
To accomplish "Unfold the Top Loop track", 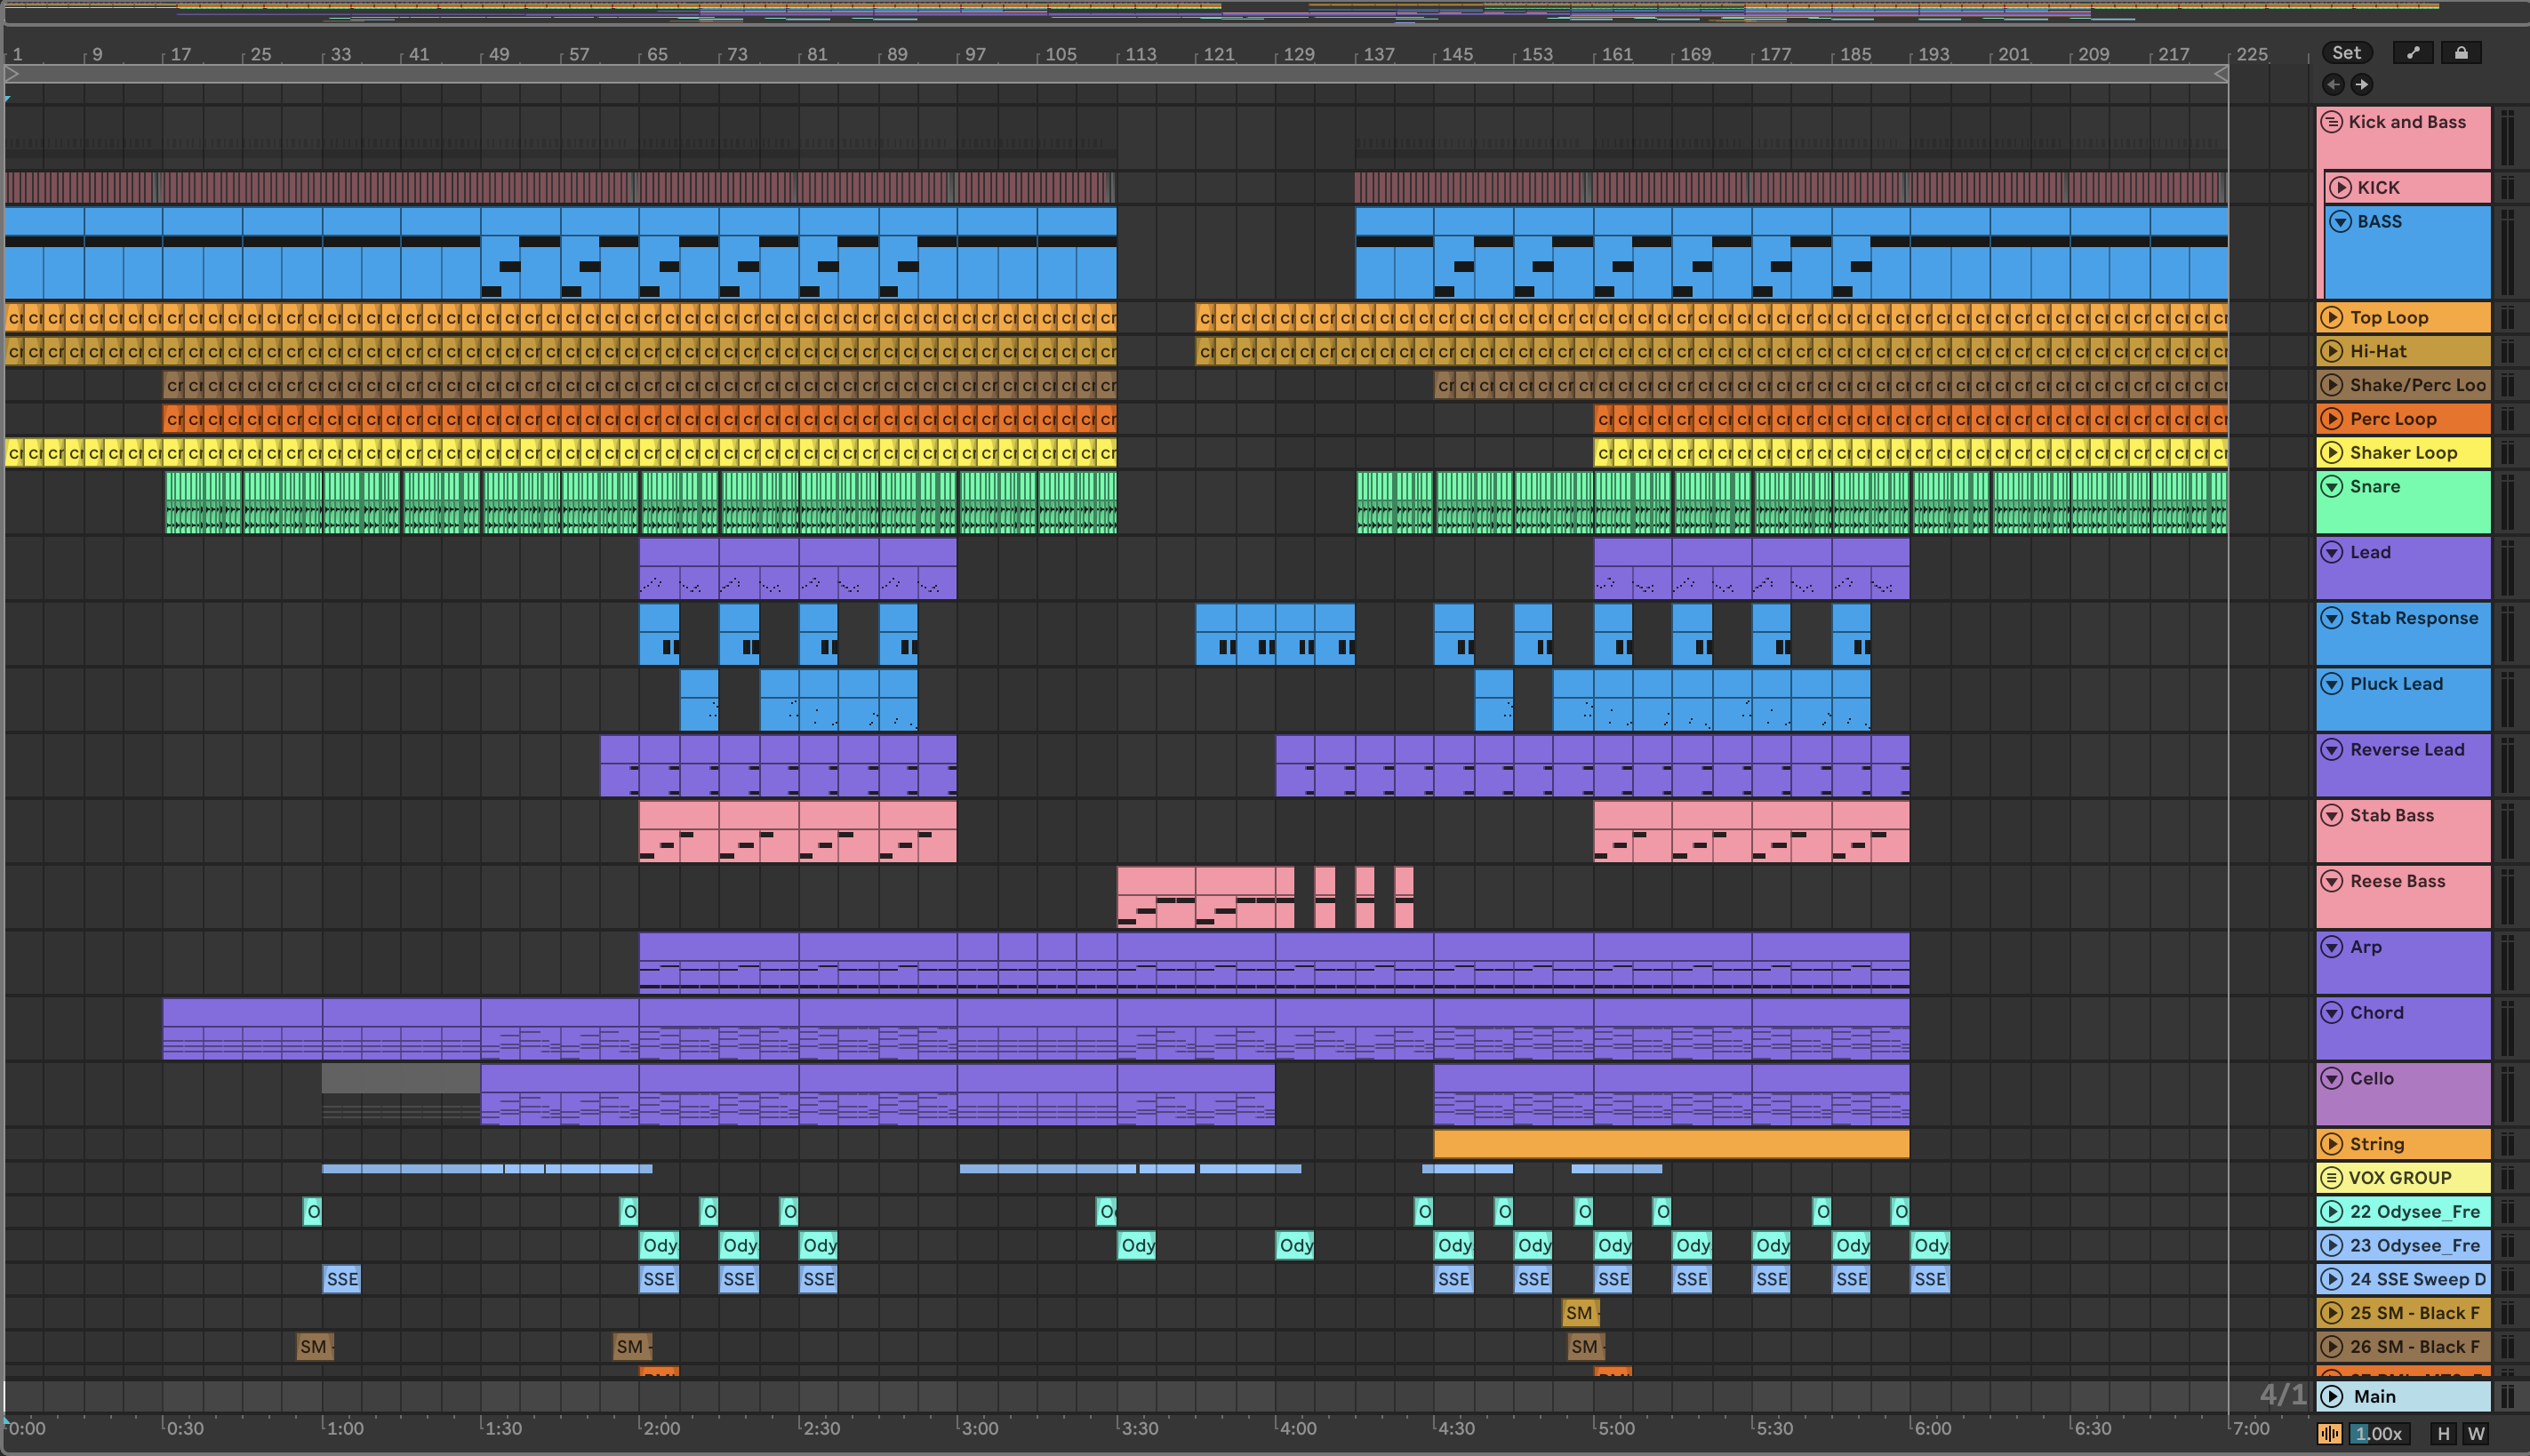I will 2332,318.
